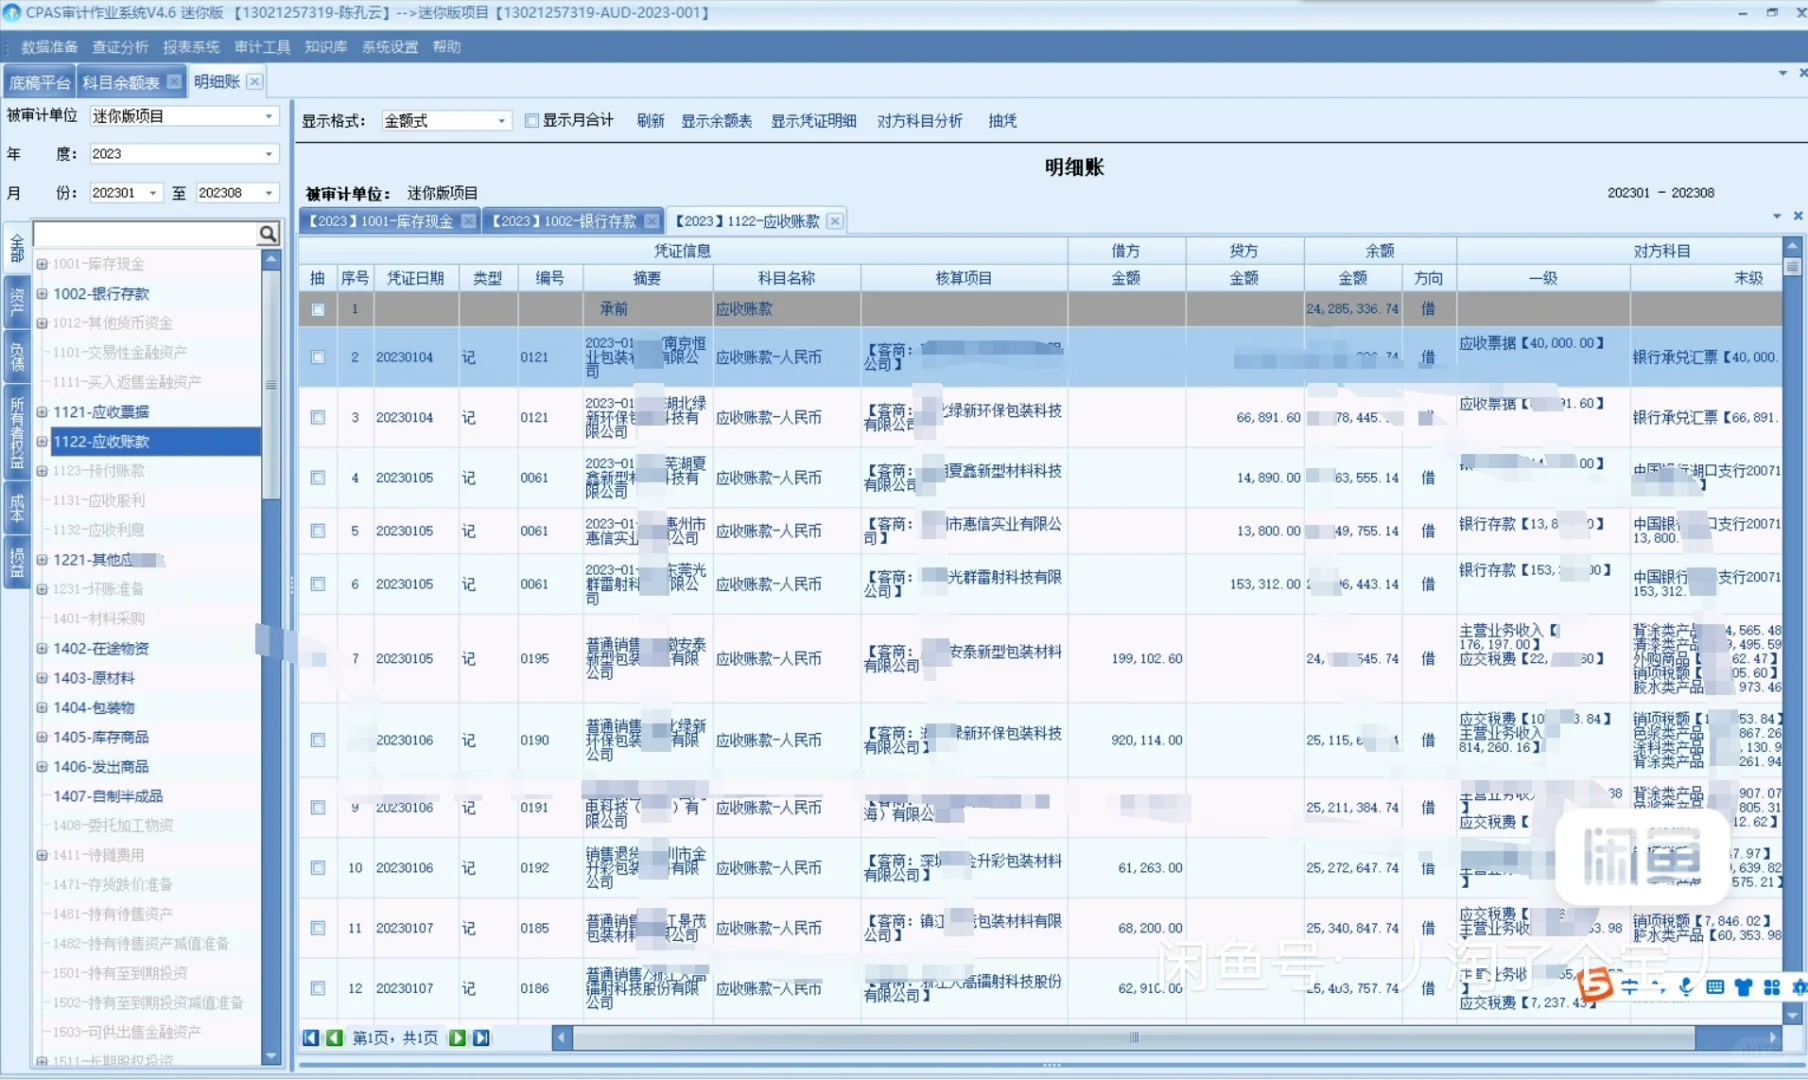Go to next page of ledger
Screen dimensions: 1808x1080
pyautogui.click(x=457, y=1038)
